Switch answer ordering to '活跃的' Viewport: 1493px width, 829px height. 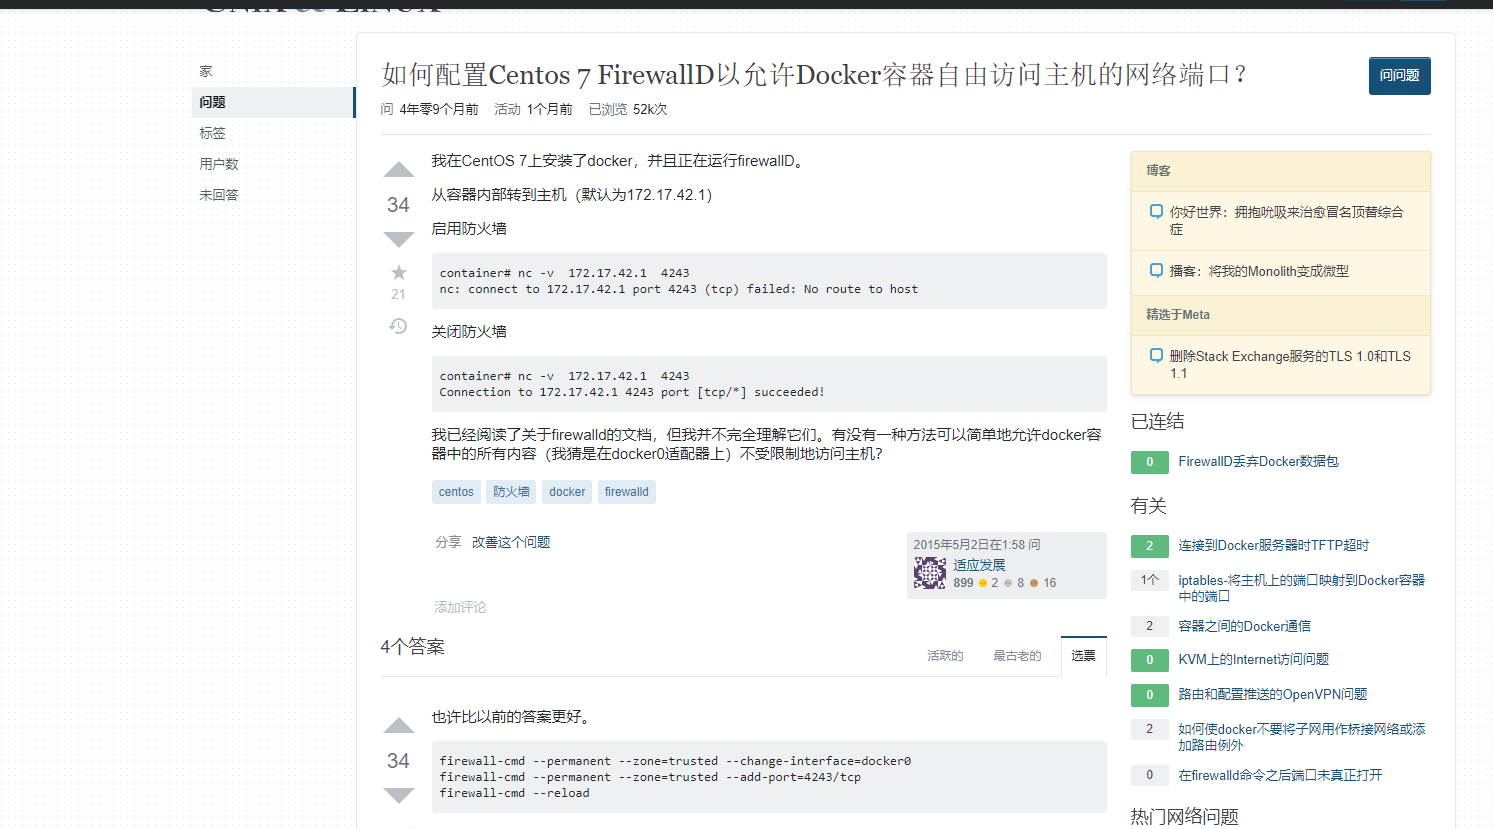[944, 655]
